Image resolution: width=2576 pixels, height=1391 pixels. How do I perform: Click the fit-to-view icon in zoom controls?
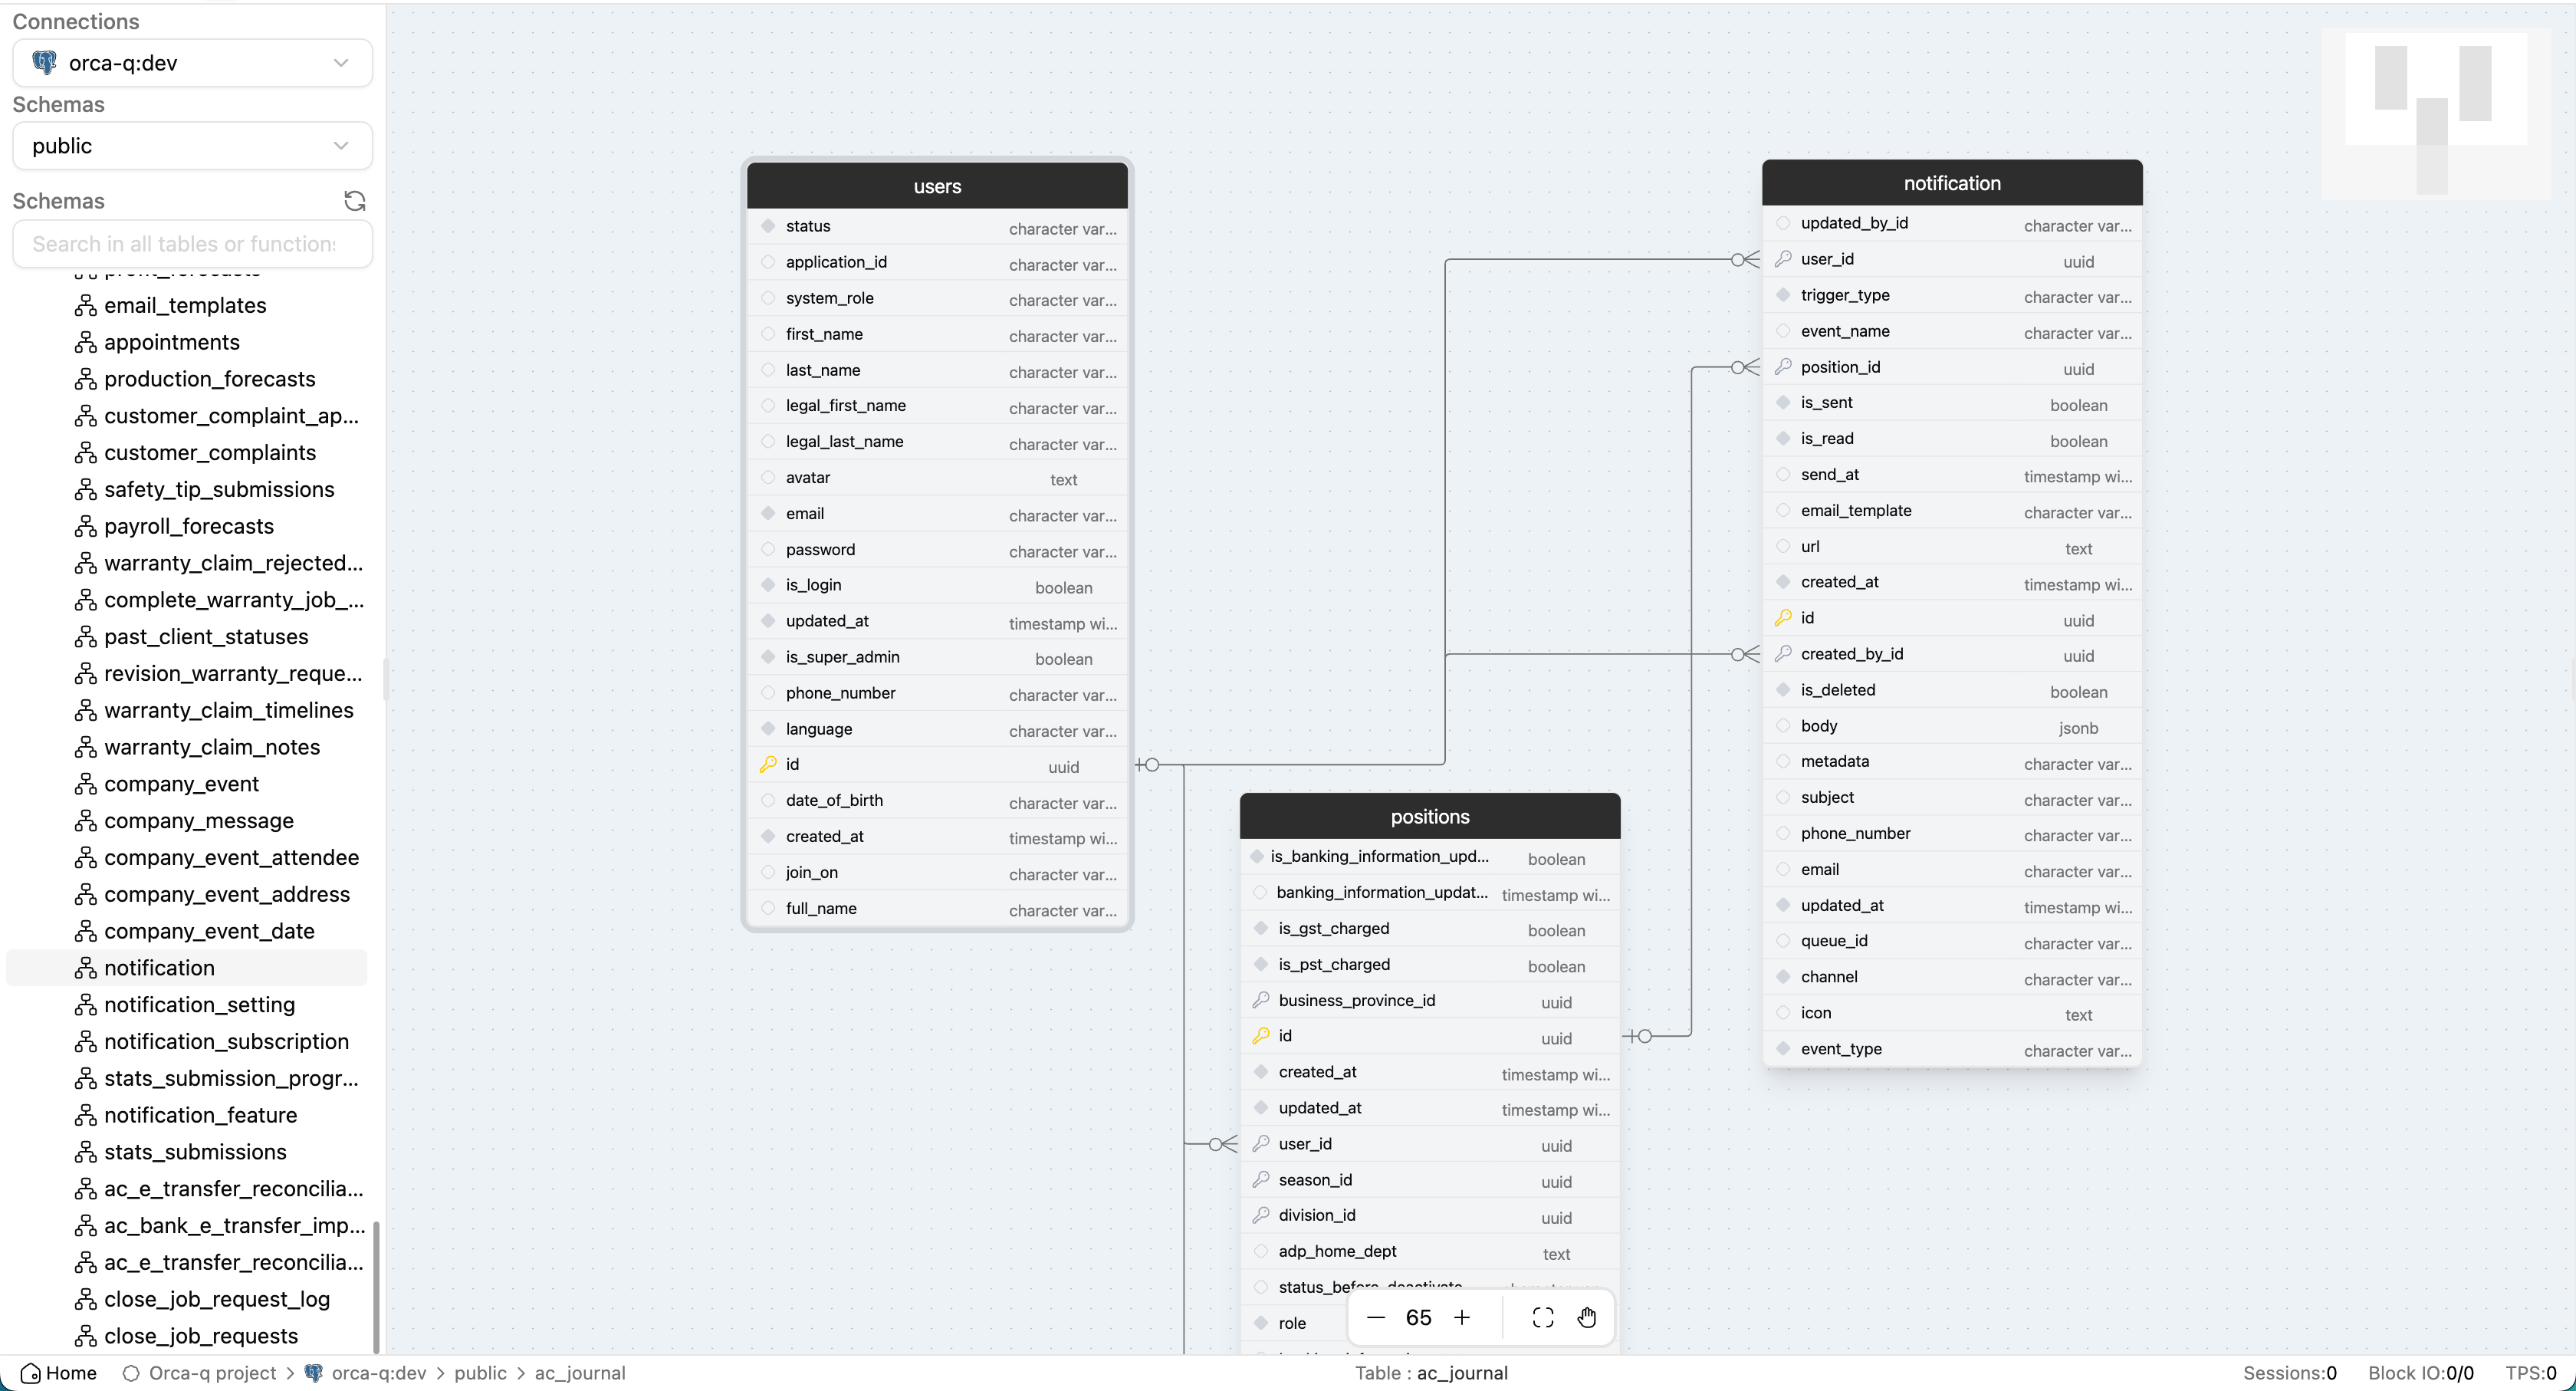[1542, 1317]
